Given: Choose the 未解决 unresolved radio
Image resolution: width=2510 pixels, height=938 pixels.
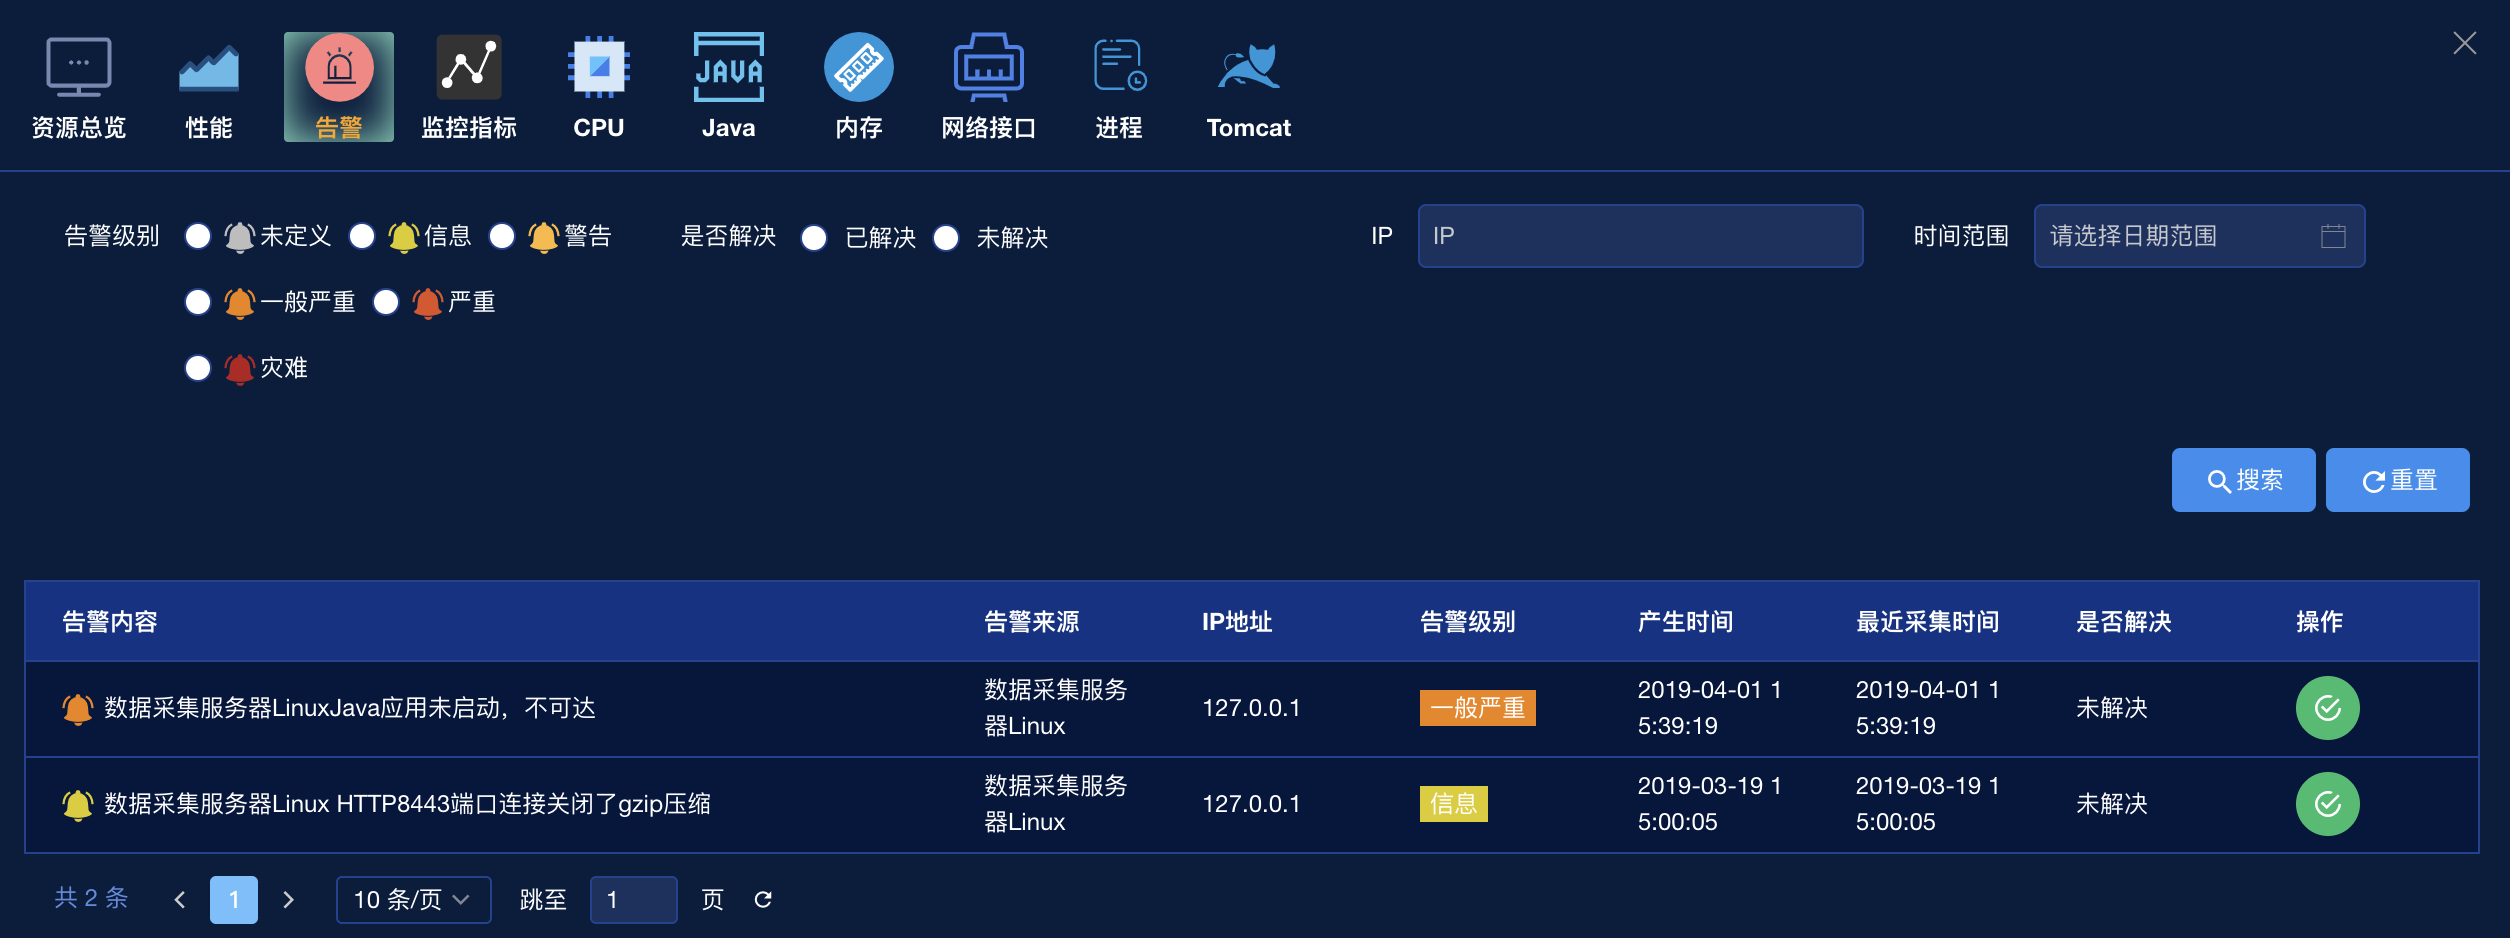Looking at the screenshot, I should (x=946, y=238).
